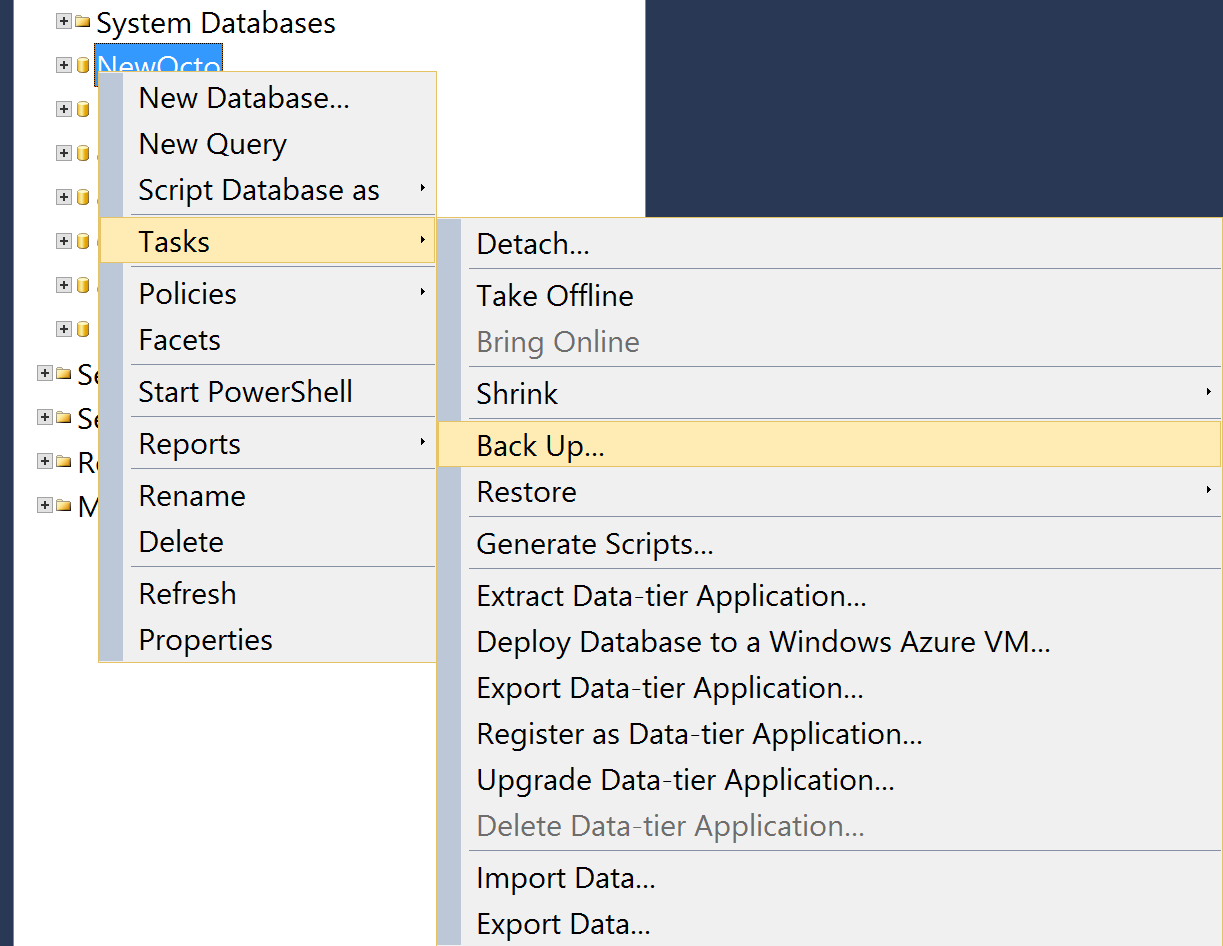Select the highlighted NewOcto tree item

[158, 64]
